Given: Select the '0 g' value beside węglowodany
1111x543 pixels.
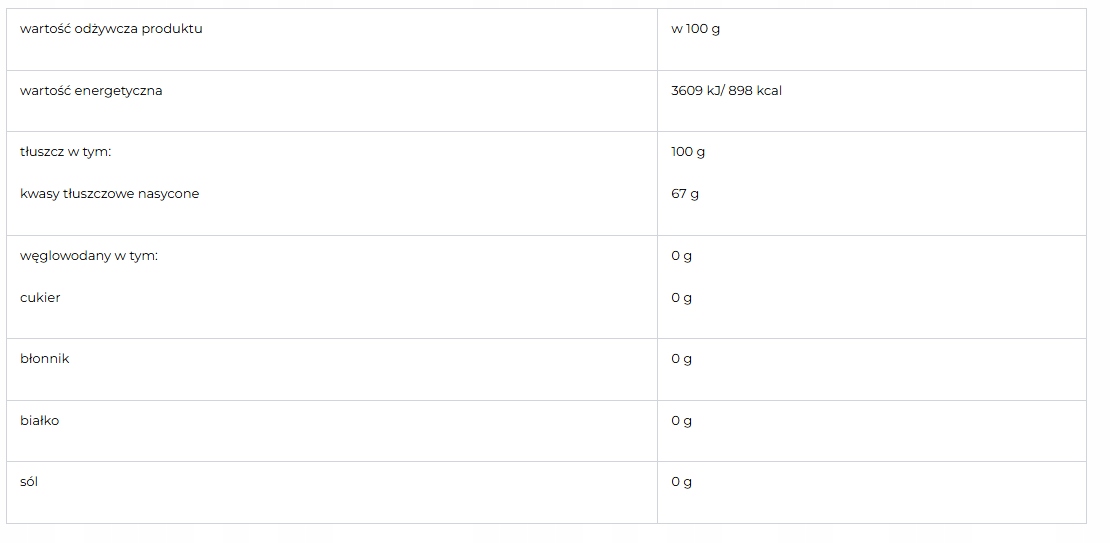Looking at the screenshot, I should tap(681, 256).
